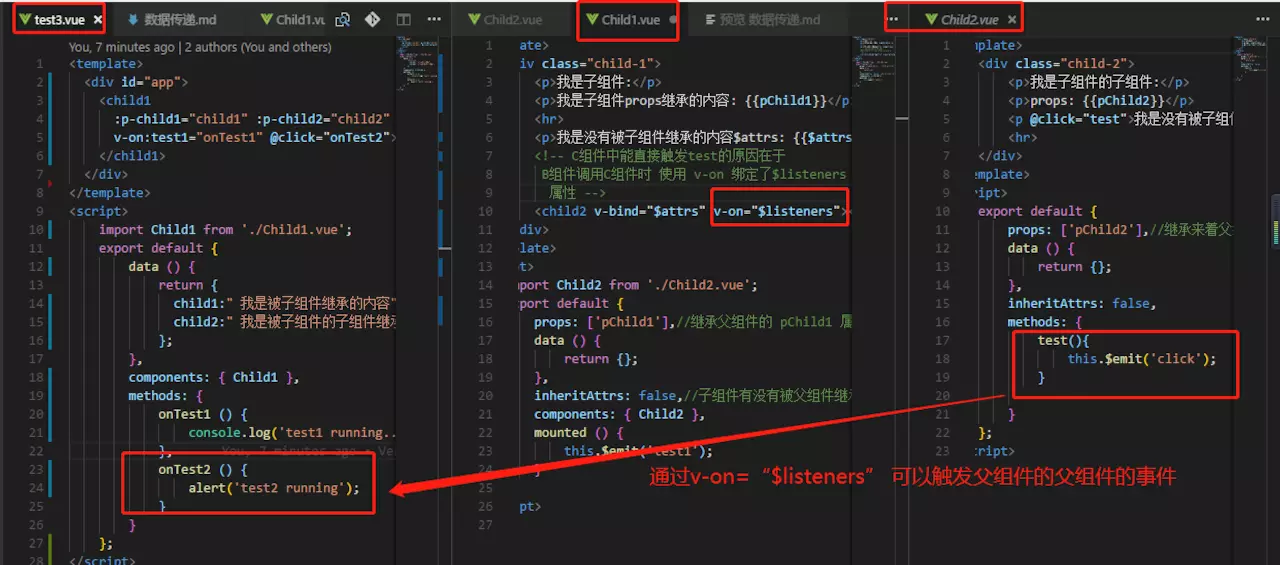This screenshot has height=565, width=1280.
Task: Click the './Child2.vue' import path in Child1.vue
Action: [701, 285]
